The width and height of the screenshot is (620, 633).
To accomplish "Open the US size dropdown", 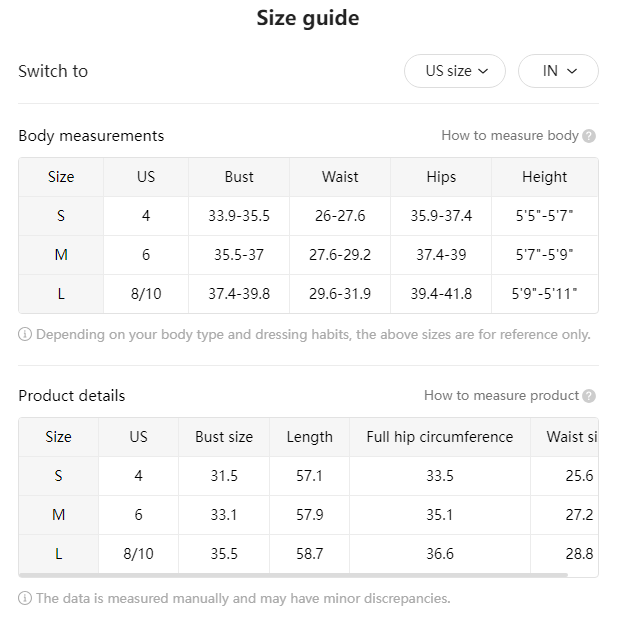I will tap(455, 71).
